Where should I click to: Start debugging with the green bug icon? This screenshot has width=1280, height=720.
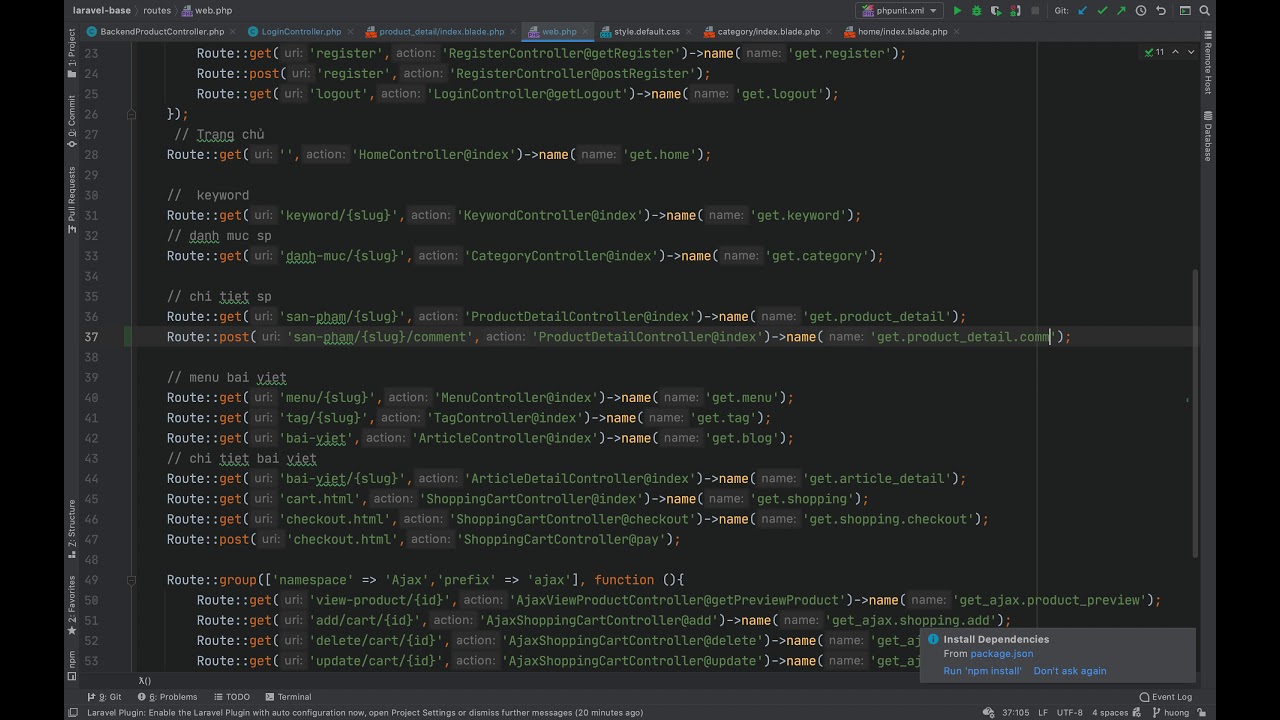tap(976, 11)
